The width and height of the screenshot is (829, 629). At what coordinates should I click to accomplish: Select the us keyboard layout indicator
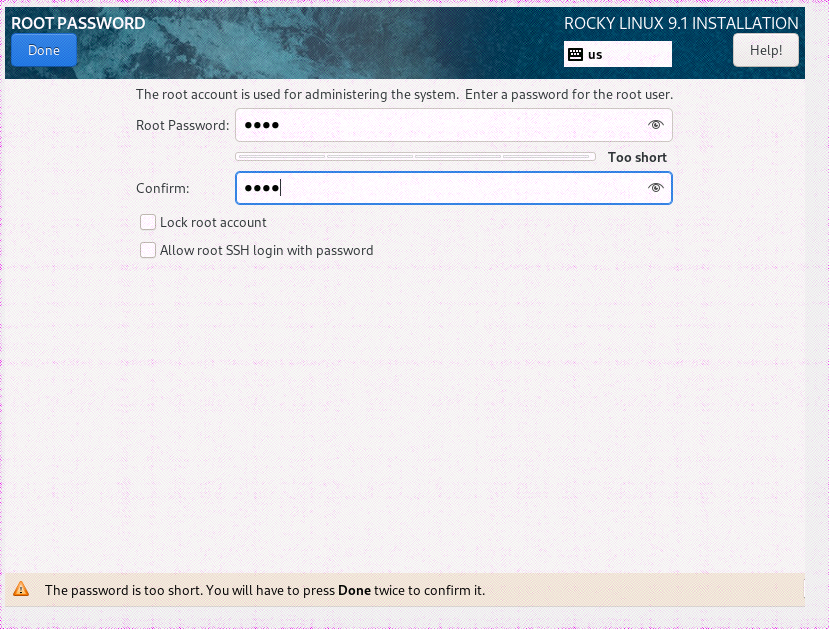pos(618,54)
